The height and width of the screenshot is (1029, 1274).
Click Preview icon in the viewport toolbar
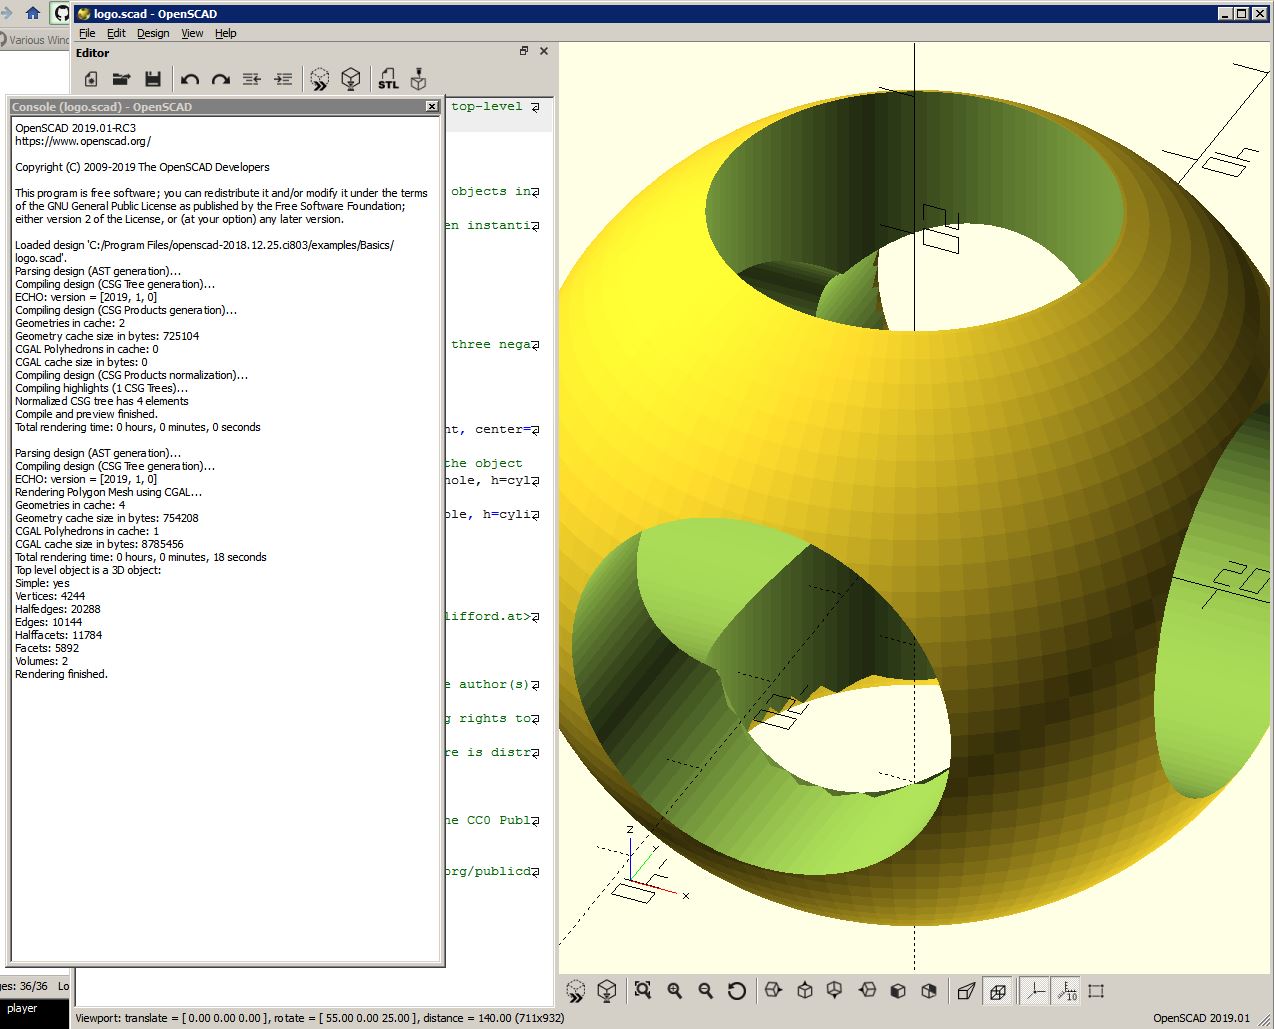click(576, 991)
